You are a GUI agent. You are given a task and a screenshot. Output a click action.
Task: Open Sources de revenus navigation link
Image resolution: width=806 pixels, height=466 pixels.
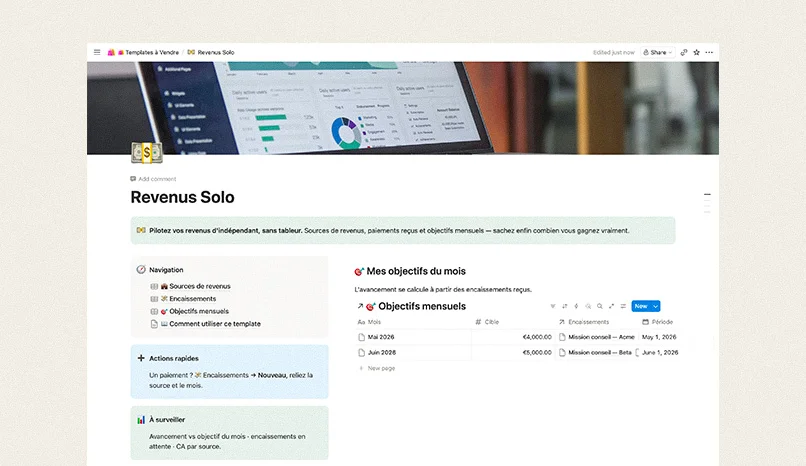point(195,286)
